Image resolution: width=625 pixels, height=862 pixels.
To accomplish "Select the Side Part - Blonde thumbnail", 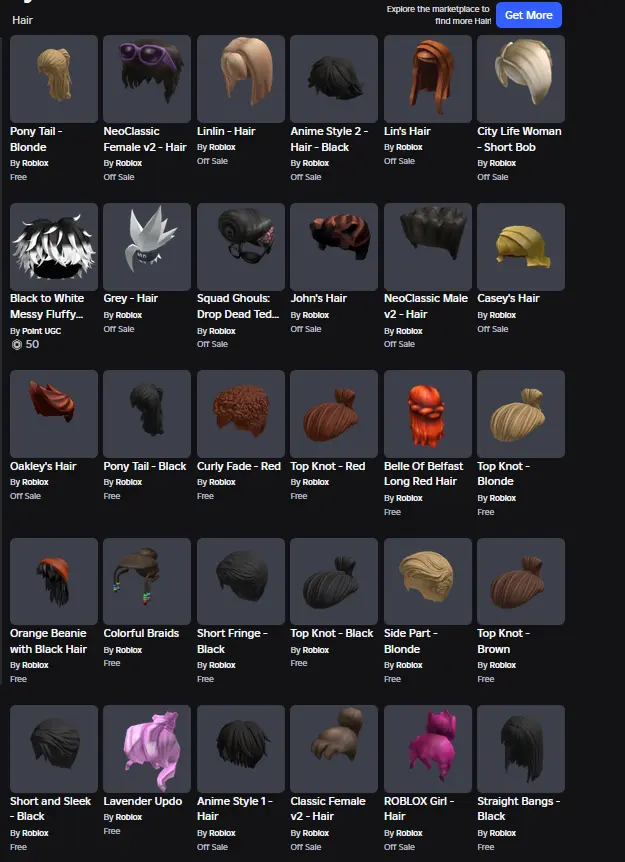I will click(428, 581).
